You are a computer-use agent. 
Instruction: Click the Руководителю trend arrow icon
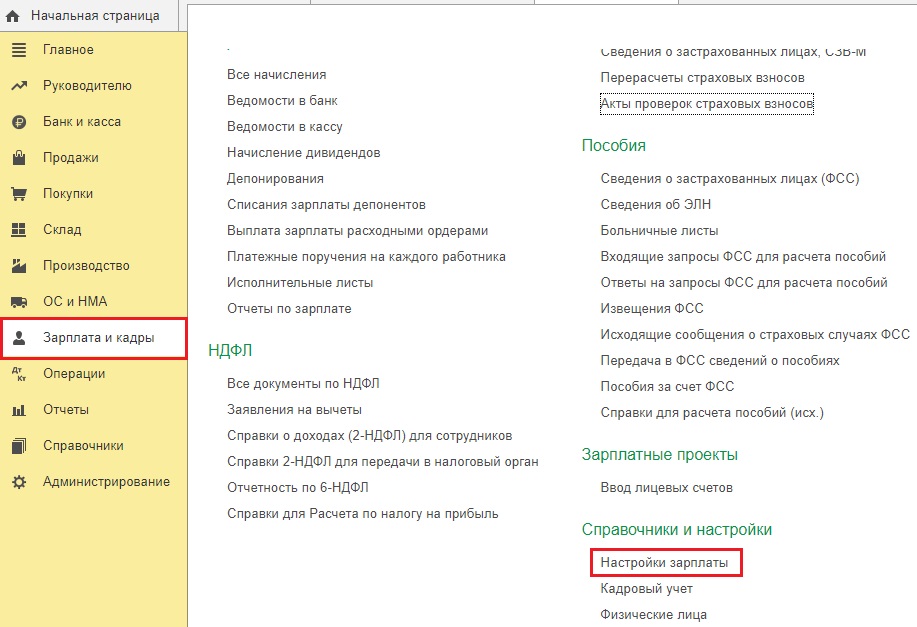[19, 86]
